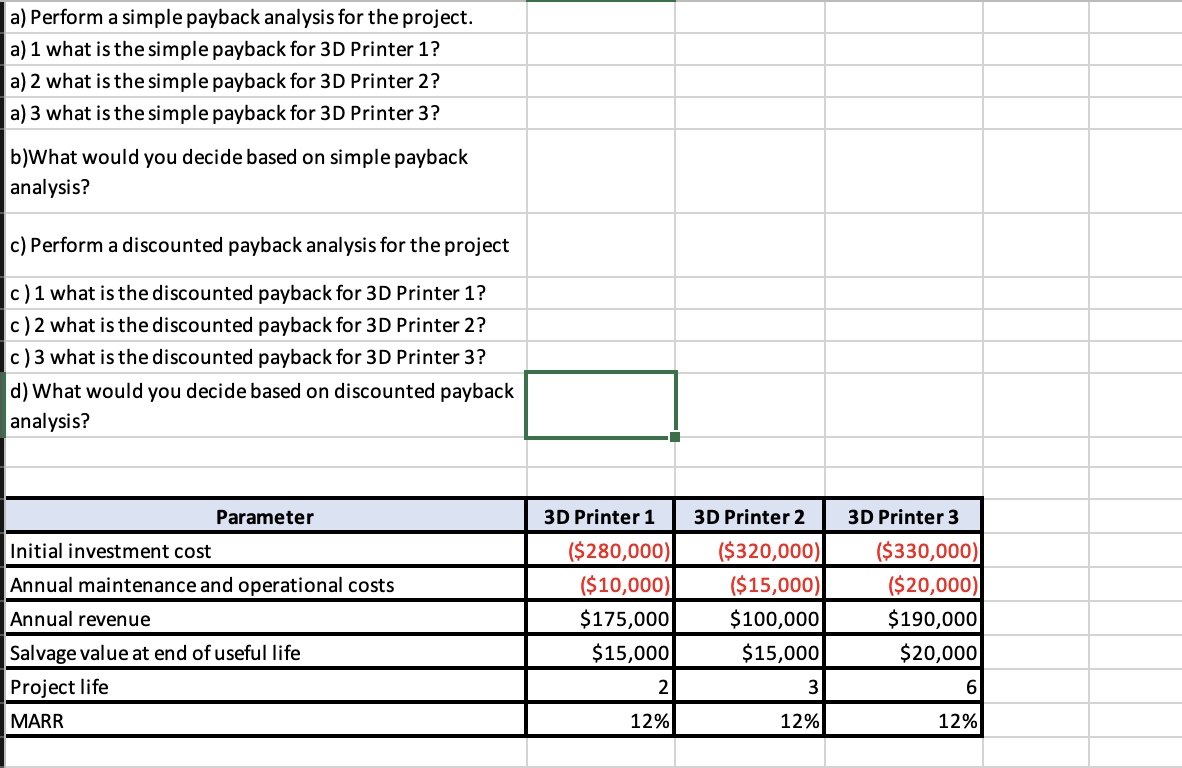Click the "3D Printer 1" column header cell
Viewport: 1182px width, 768px height.
click(599, 517)
